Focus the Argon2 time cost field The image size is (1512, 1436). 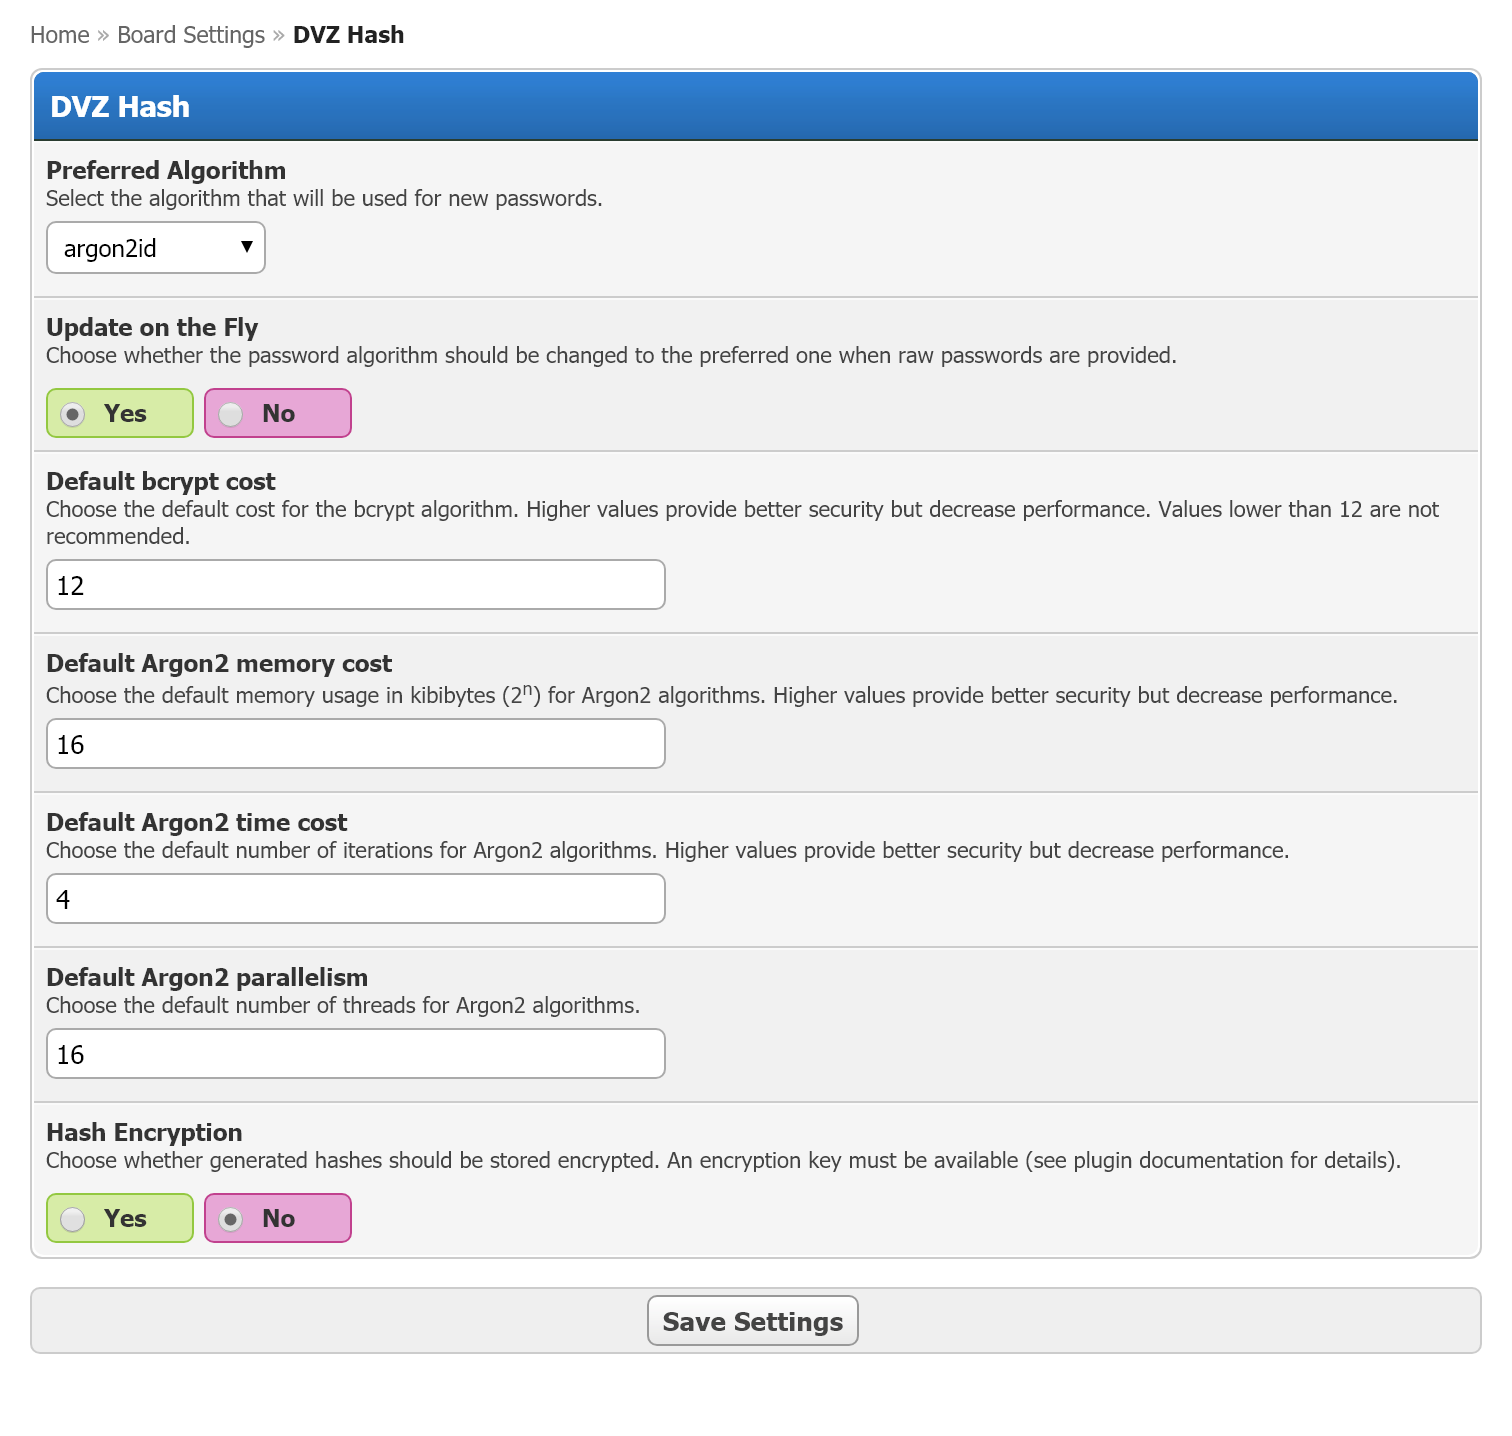(355, 899)
